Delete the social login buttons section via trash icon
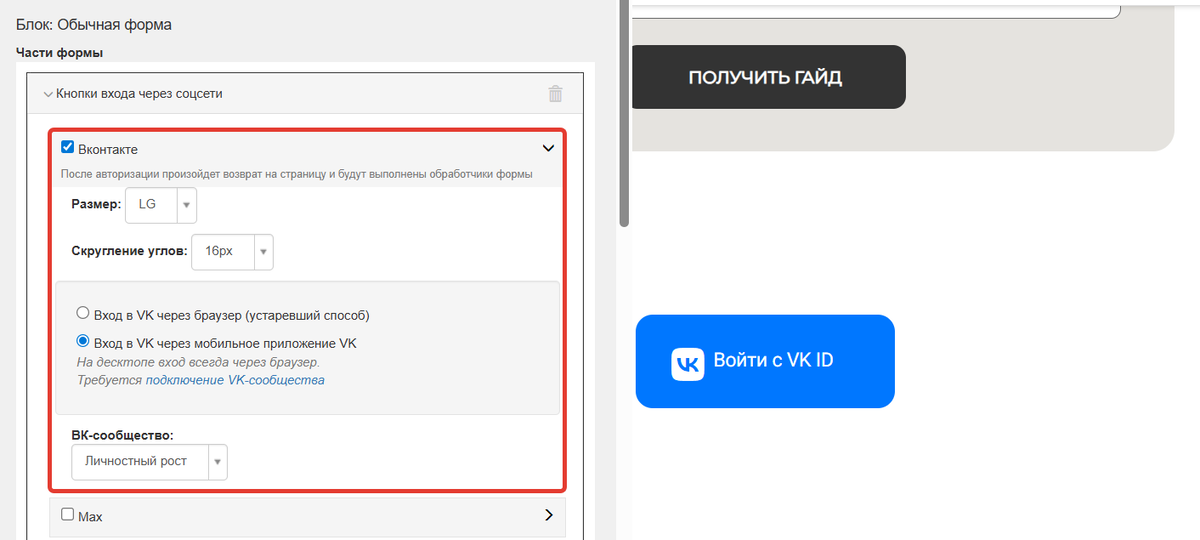1200x540 pixels. pos(555,94)
